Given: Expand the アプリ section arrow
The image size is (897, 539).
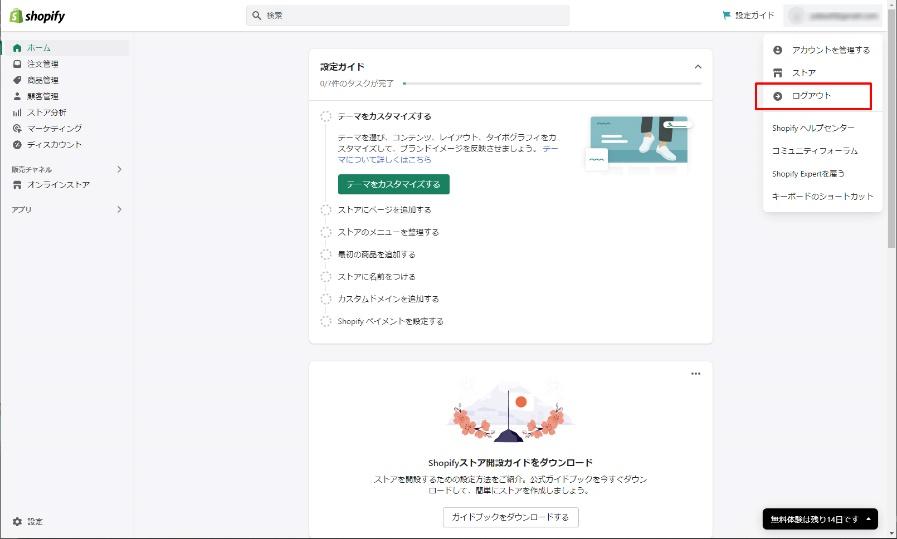Looking at the screenshot, I should tap(119, 209).
